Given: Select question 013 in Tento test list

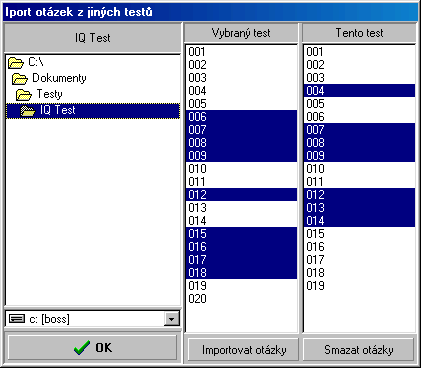Looking at the screenshot, I should 360,208.
